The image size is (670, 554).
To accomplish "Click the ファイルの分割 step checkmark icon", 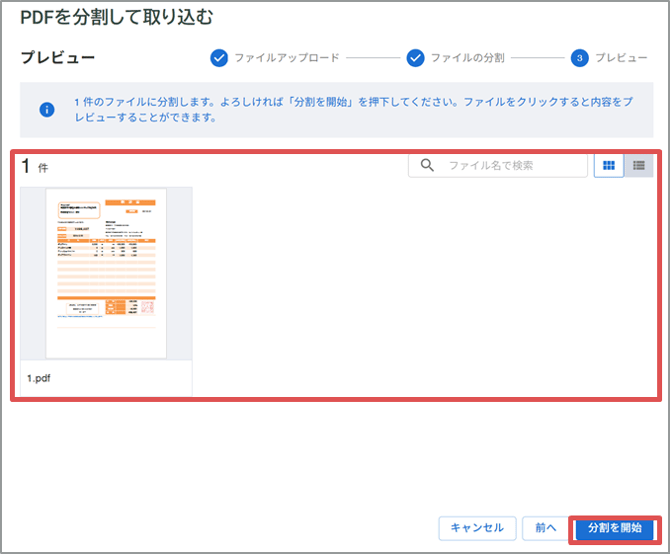I will pyautogui.click(x=415, y=58).
